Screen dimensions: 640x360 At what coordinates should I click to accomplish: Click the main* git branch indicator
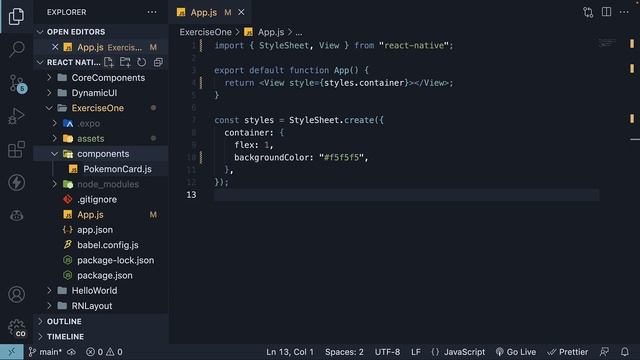click(x=45, y=352)
